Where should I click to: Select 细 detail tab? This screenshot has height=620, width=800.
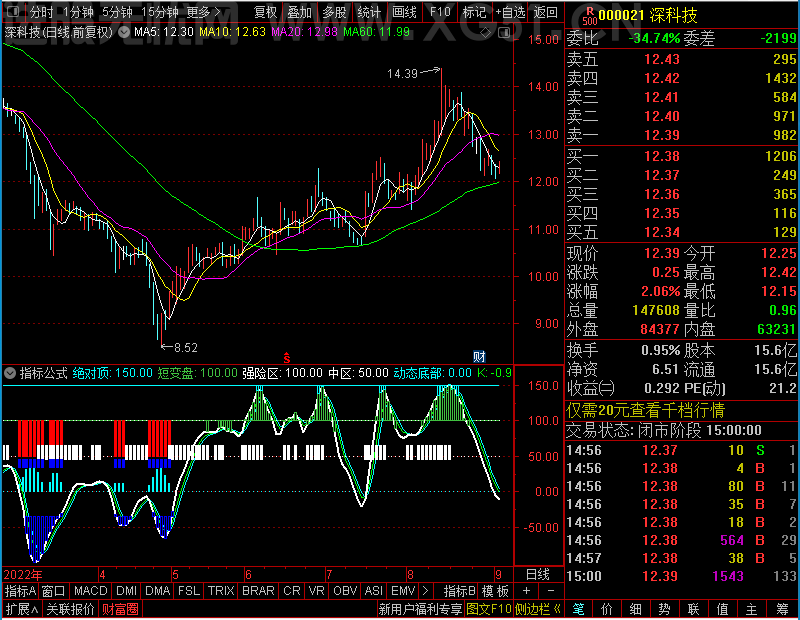pyautogui.click(x=636, y=609)
